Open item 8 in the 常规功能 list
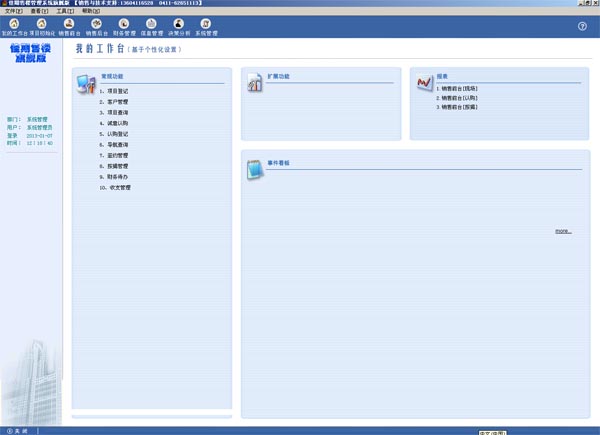This screenshot has height=435, width=600. click(114, 166)
